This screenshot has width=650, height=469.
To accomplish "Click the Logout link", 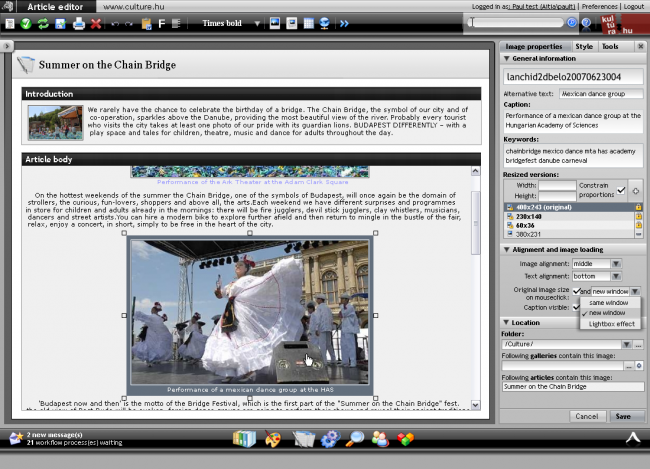I will [x=634, y=6].
